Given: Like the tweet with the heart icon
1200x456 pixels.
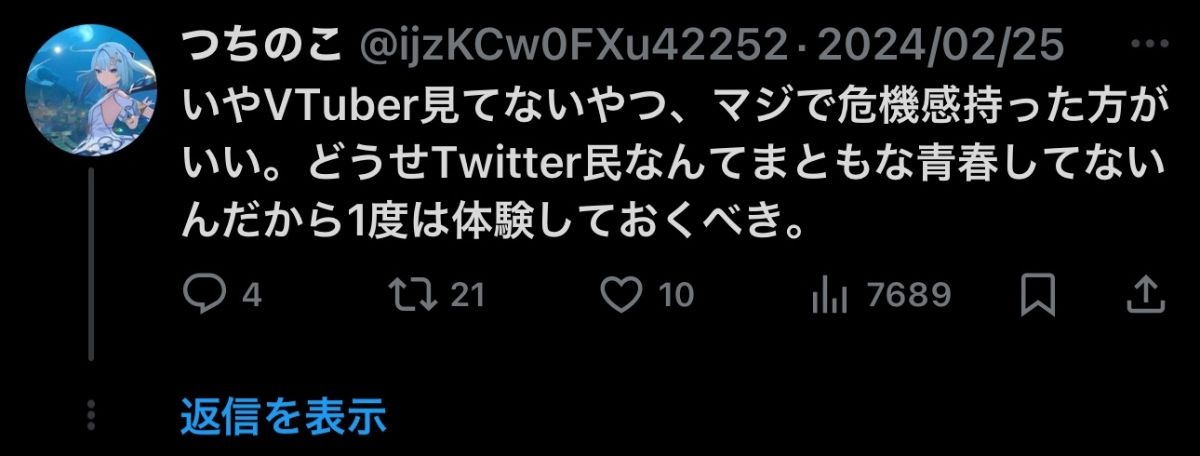Looking at the screenshot, I should click(x=626, y=294).
